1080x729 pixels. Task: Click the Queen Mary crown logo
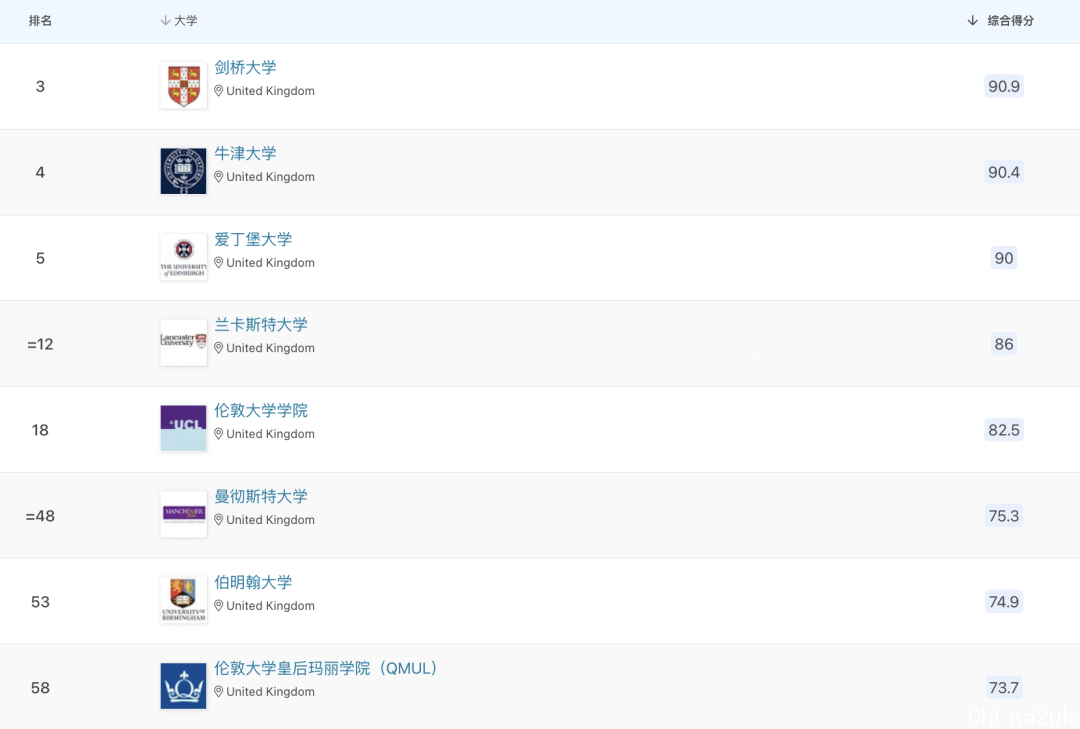[183, 687]
